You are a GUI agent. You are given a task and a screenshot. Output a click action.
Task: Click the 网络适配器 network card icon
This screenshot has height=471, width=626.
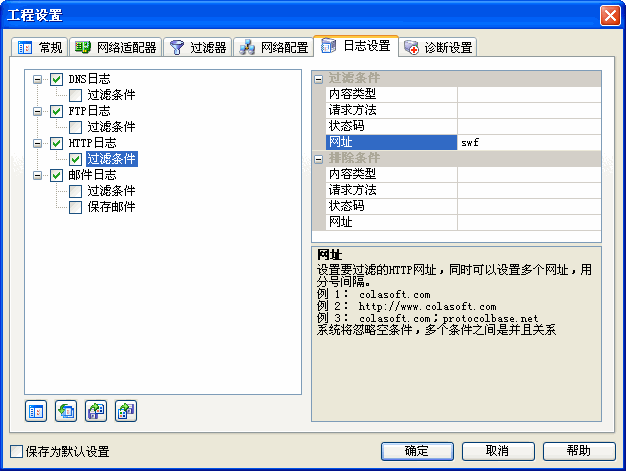[x=83, y=47]
